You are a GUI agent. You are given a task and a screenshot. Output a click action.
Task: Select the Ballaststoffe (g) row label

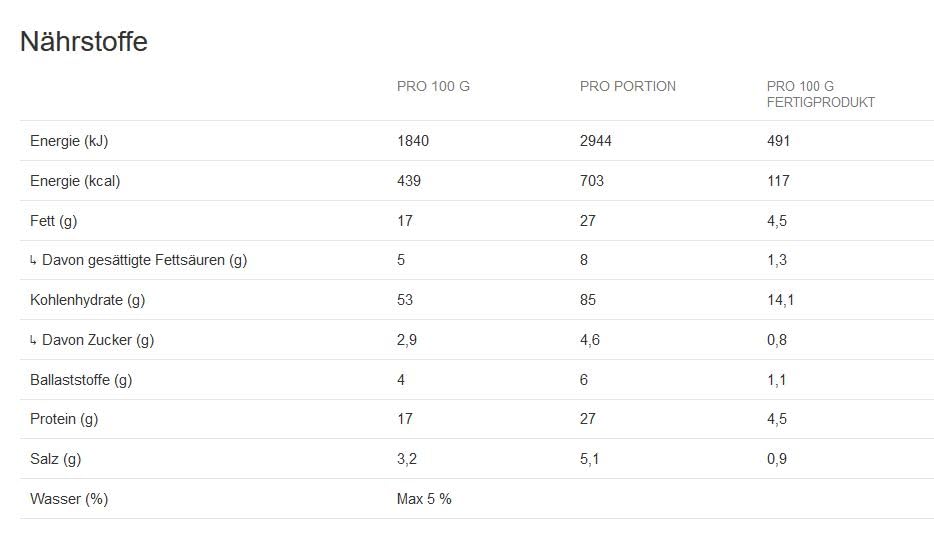[x=81, y=380]
